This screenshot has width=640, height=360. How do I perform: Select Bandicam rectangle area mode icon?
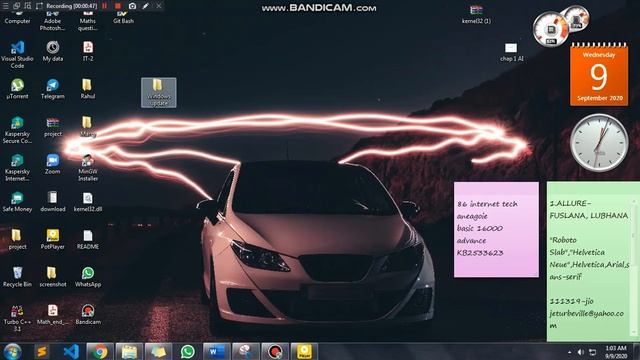point(39,6)
